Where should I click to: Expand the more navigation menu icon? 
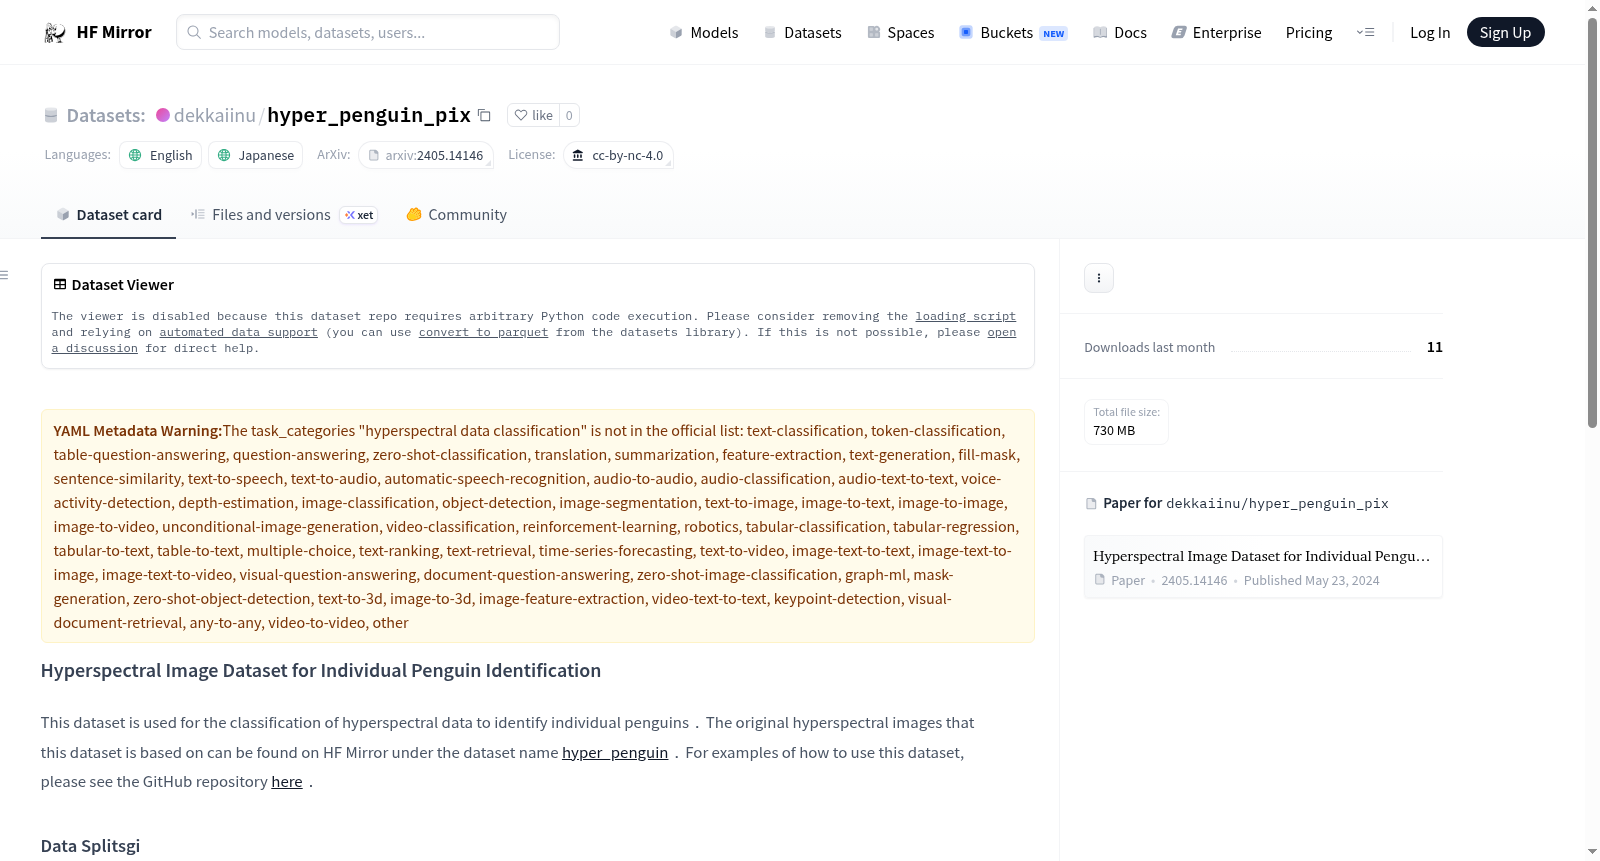pos(1365,33)
